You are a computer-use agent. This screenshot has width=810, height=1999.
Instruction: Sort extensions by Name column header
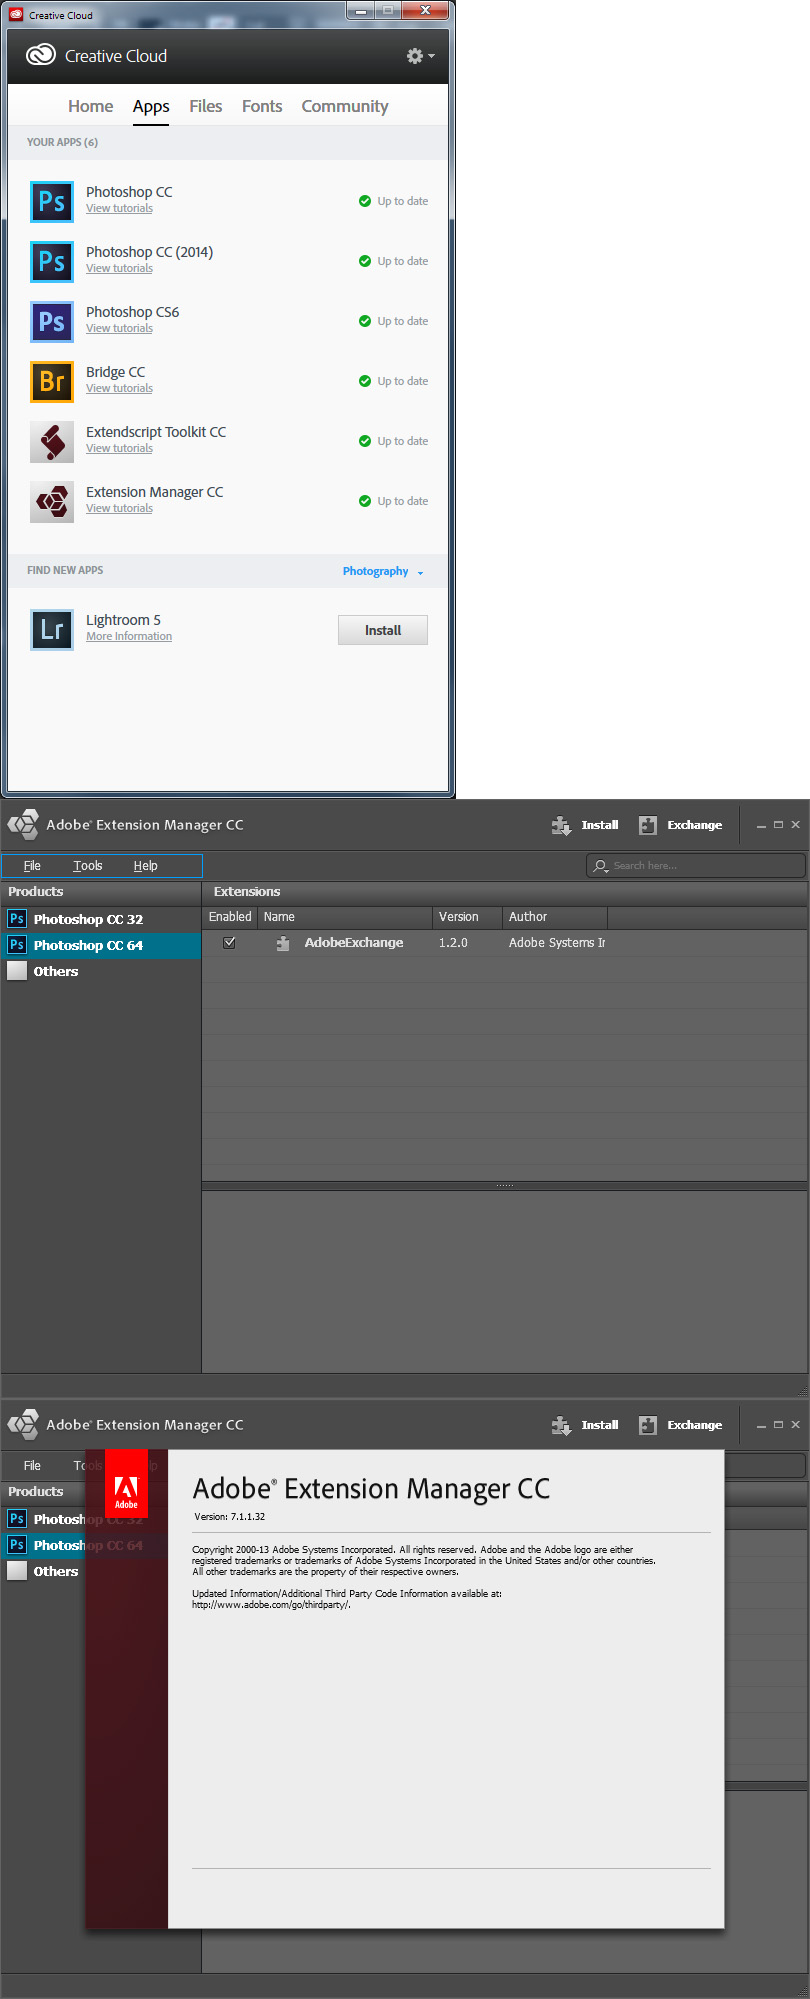(x=345, y=917)
